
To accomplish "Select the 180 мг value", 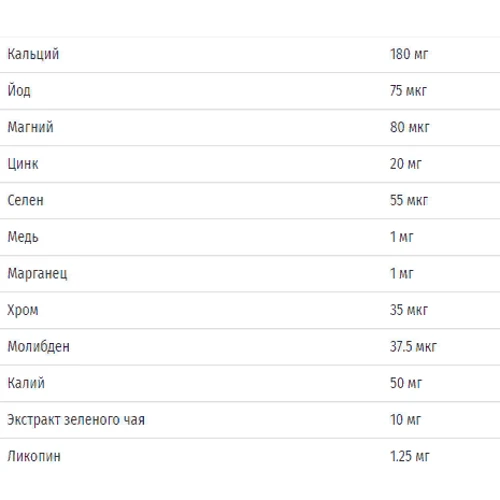I will click(x=409, y=54).
